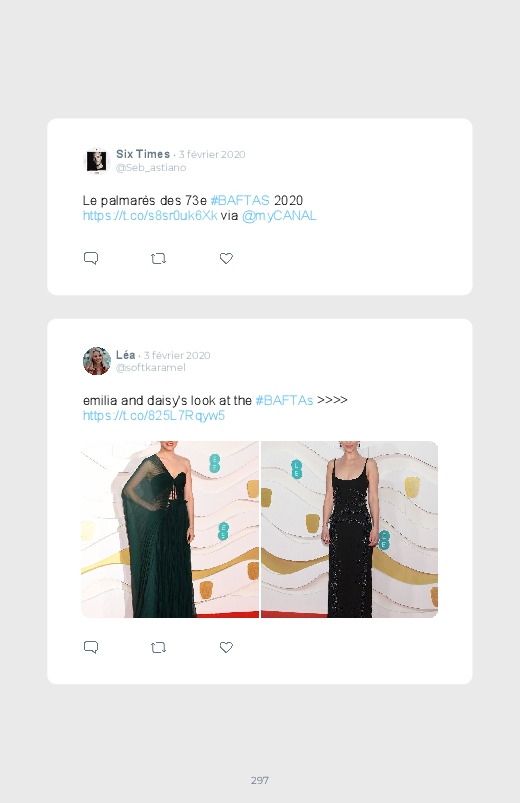The image size is (520, 803).
Task: Retweet Léa's emilia and daisy tweet
Action: pos(158,648)
